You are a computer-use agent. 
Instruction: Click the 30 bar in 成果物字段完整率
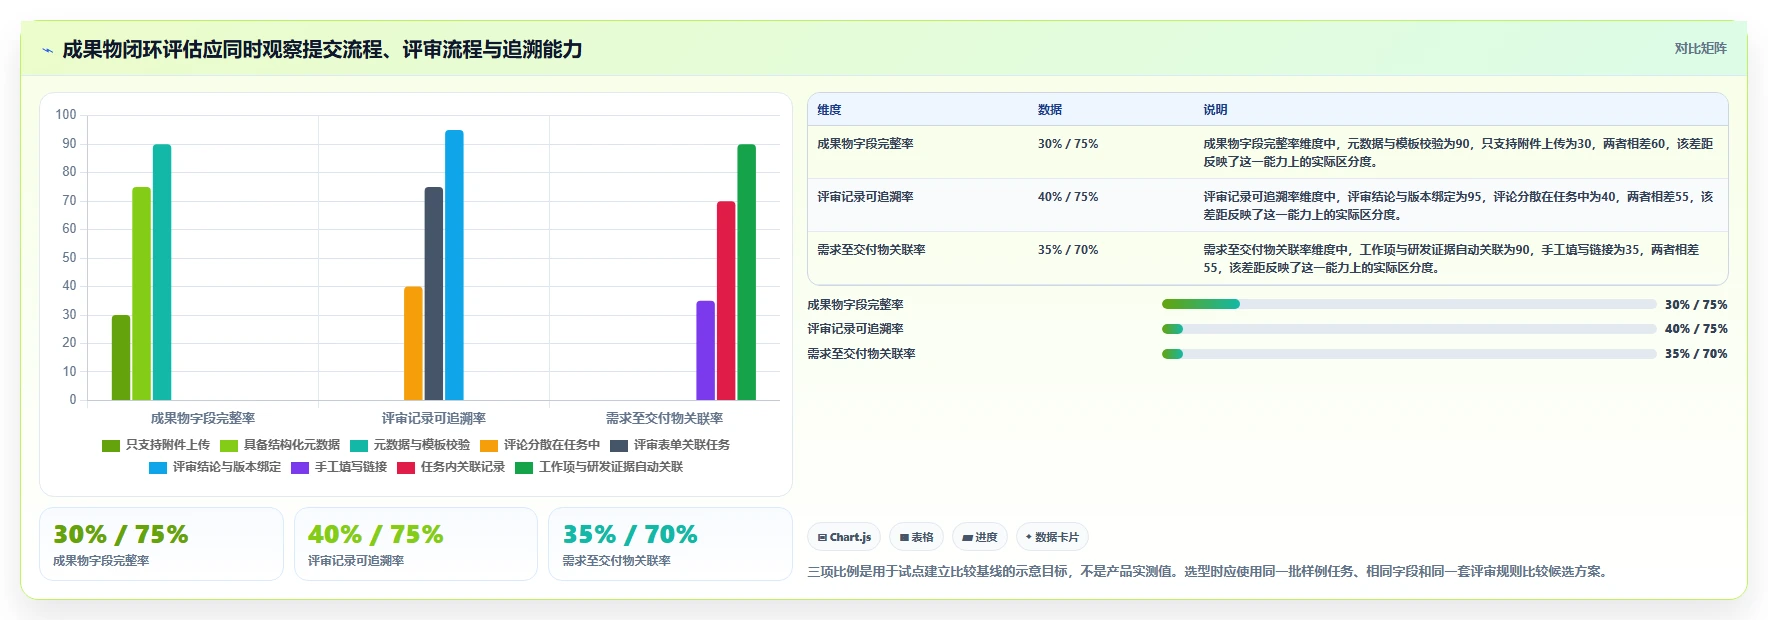pos(121,358)
